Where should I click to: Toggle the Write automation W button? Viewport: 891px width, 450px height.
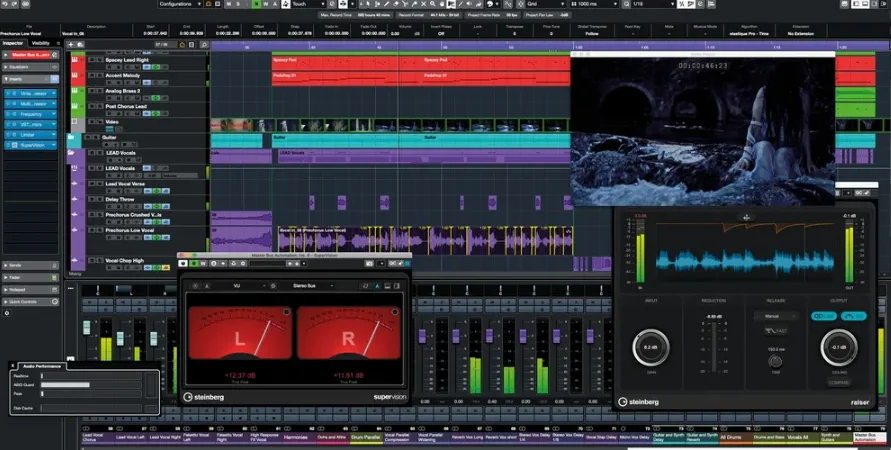[x=265, y=4]
